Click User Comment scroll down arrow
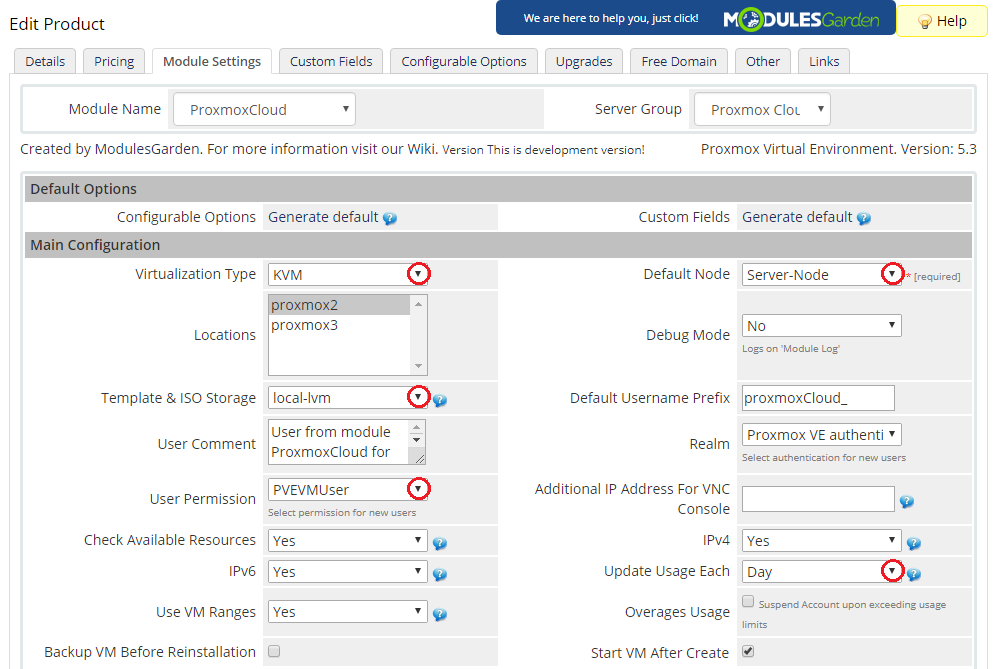Screen dimensions: 998x669 416,440
